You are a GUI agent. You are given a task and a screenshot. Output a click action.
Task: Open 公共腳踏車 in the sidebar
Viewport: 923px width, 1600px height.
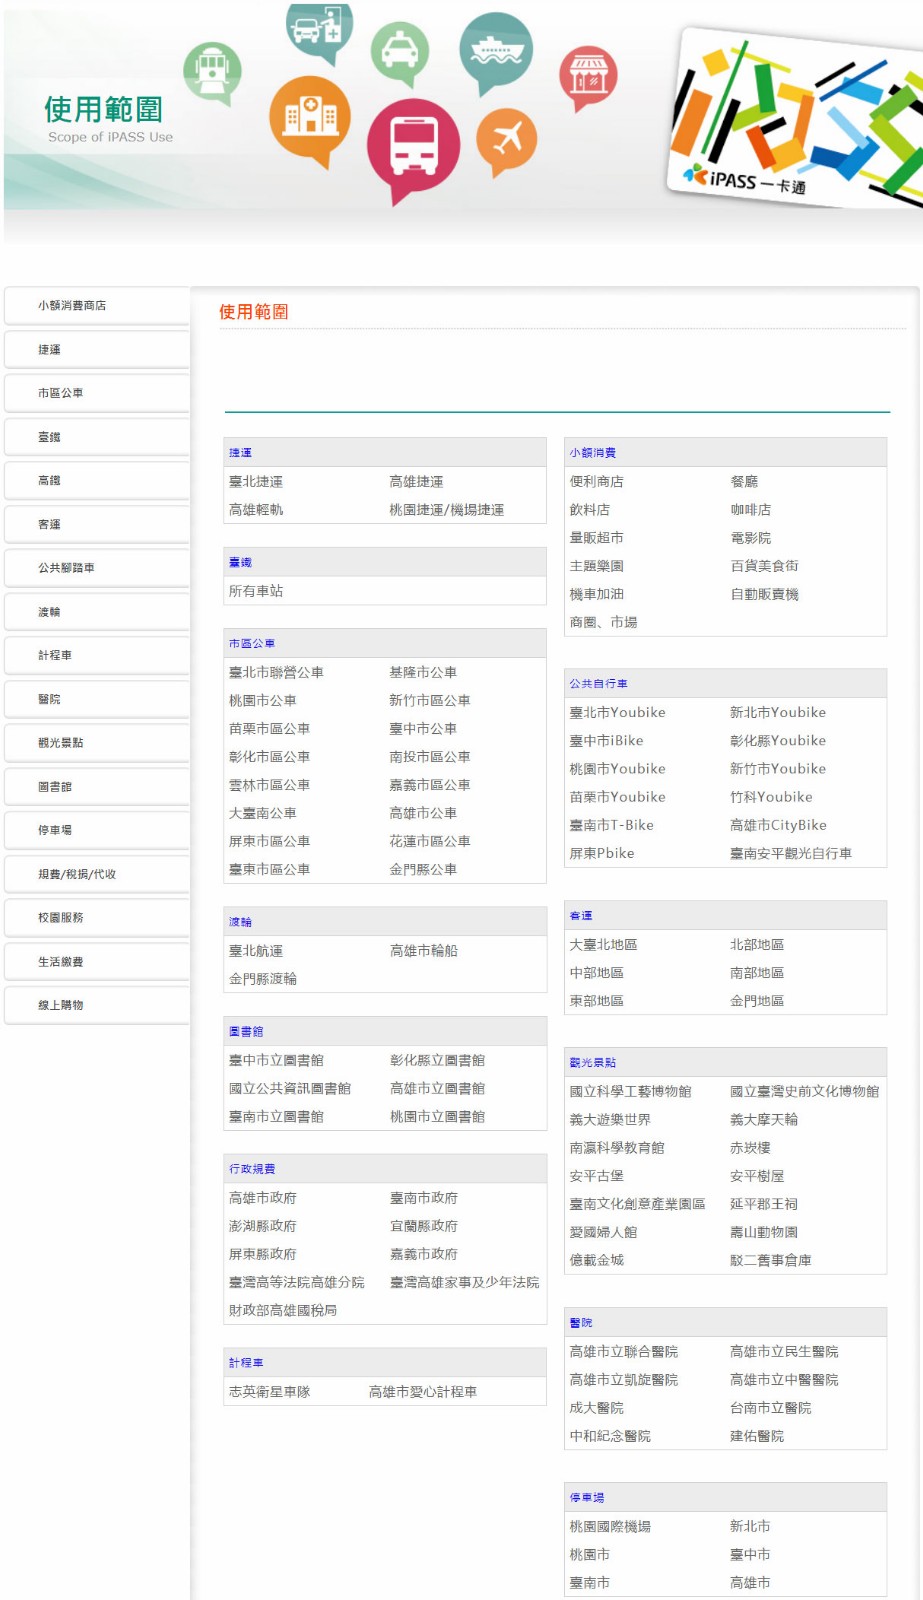pyautogui.click(x=97, y=568)
